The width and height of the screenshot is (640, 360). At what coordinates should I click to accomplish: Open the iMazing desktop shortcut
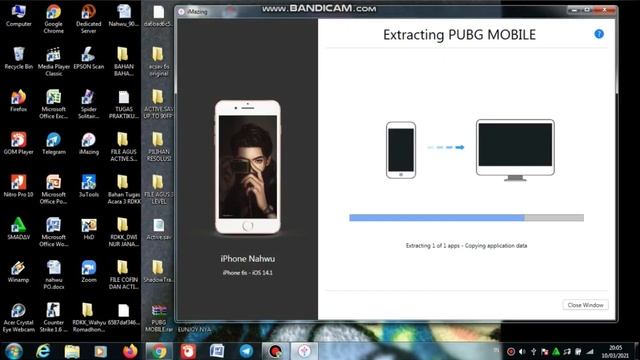[89, 144]
